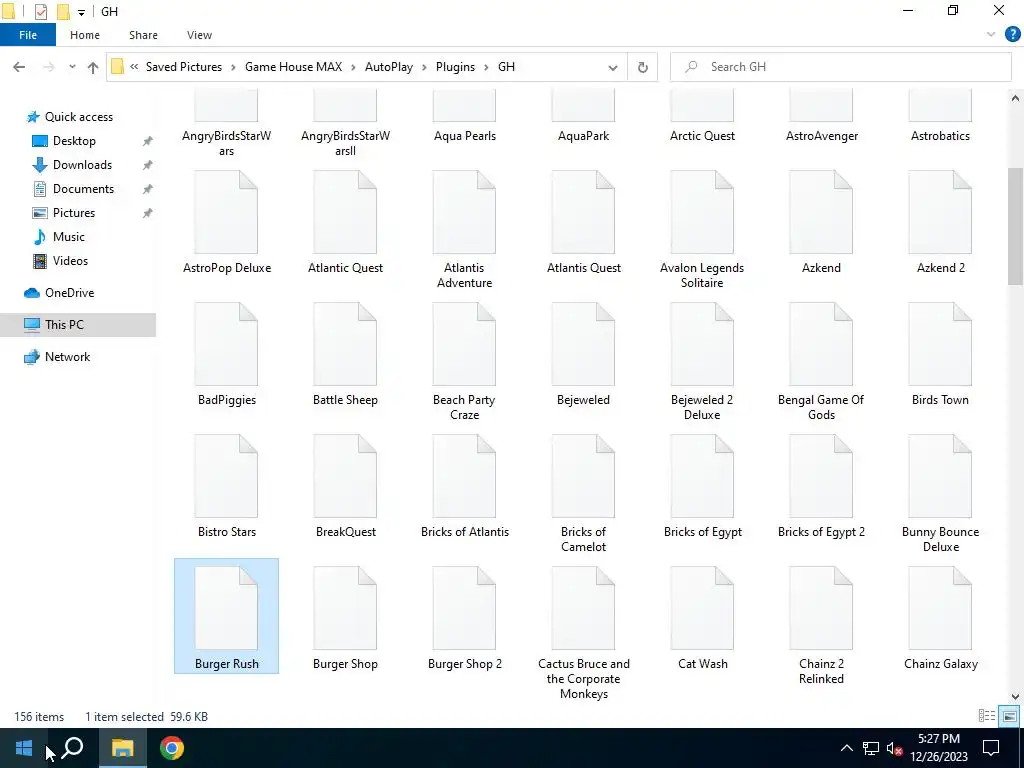
Task: Customize Quick Access Toolbar dropdown
Action: (81, 12)
